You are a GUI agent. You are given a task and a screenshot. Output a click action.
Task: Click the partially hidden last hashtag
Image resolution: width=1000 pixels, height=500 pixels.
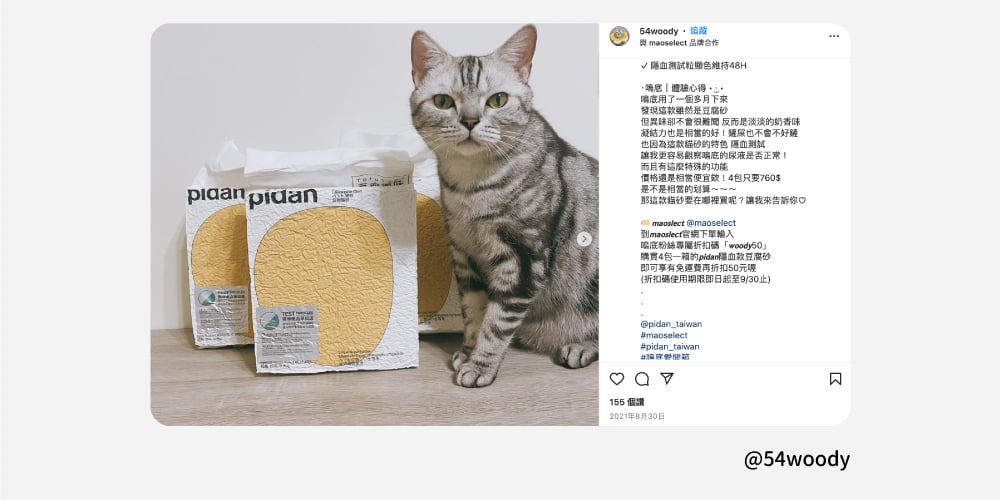pyautogui.click(x=665, y=357)
